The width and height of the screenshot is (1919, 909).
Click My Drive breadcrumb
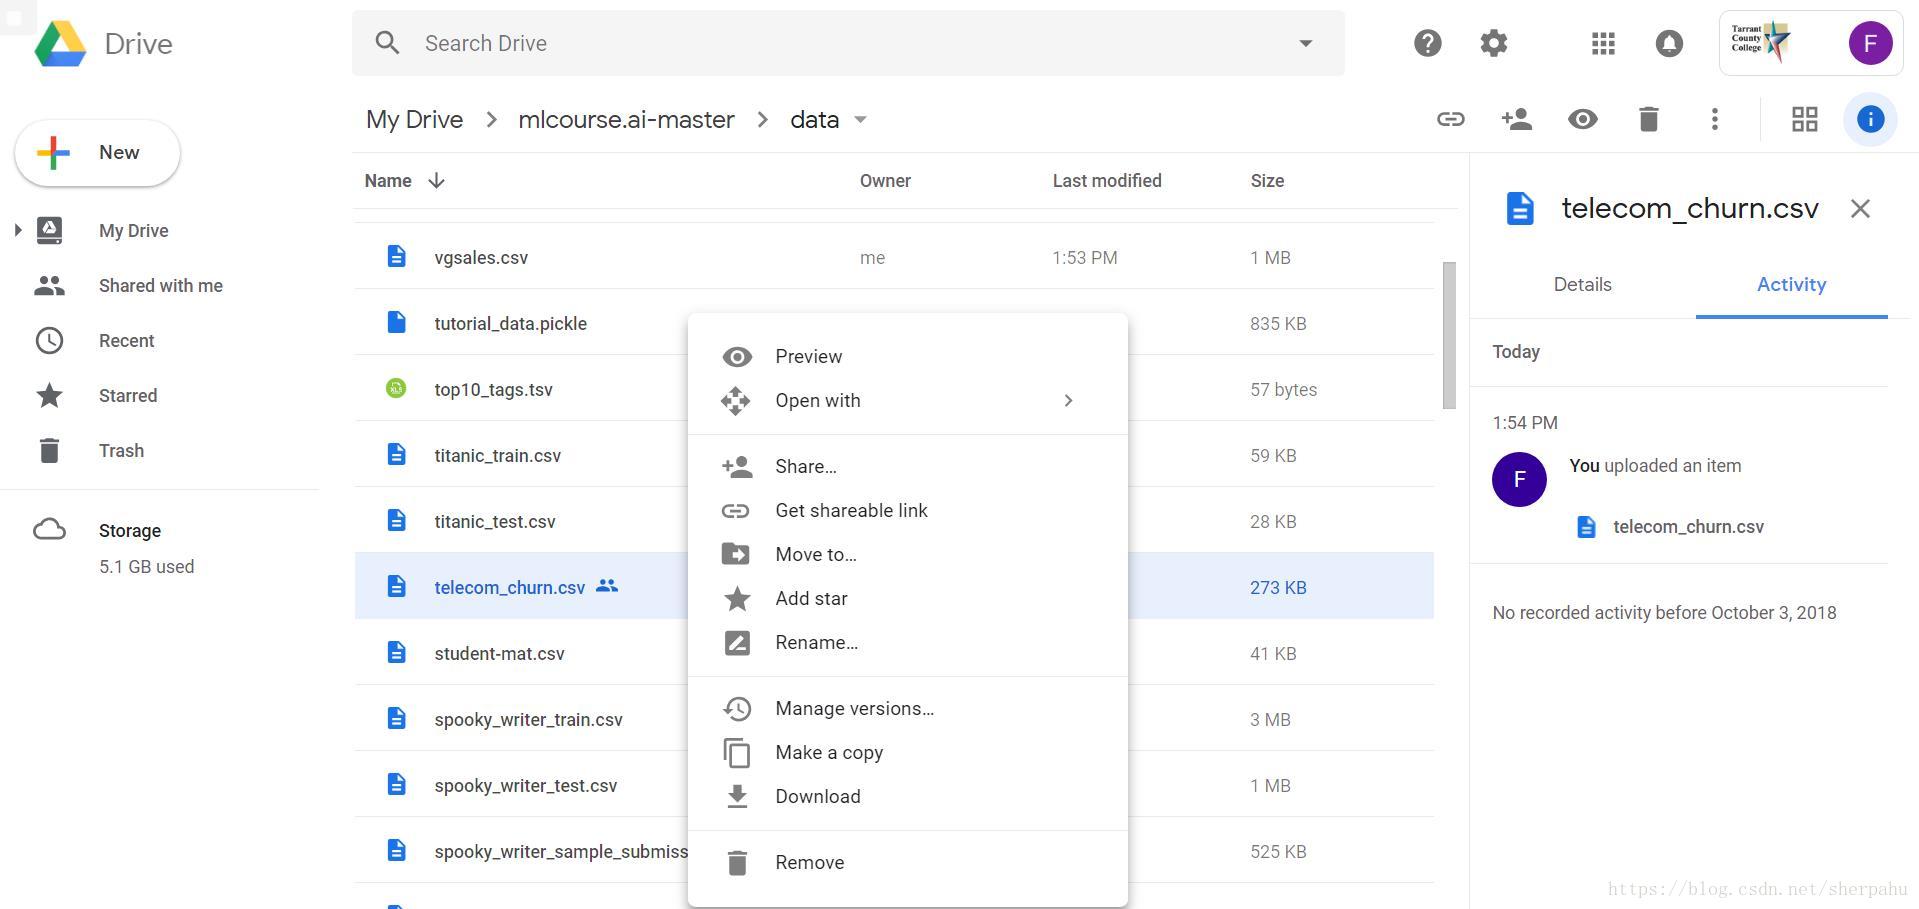tap(414, 120)
